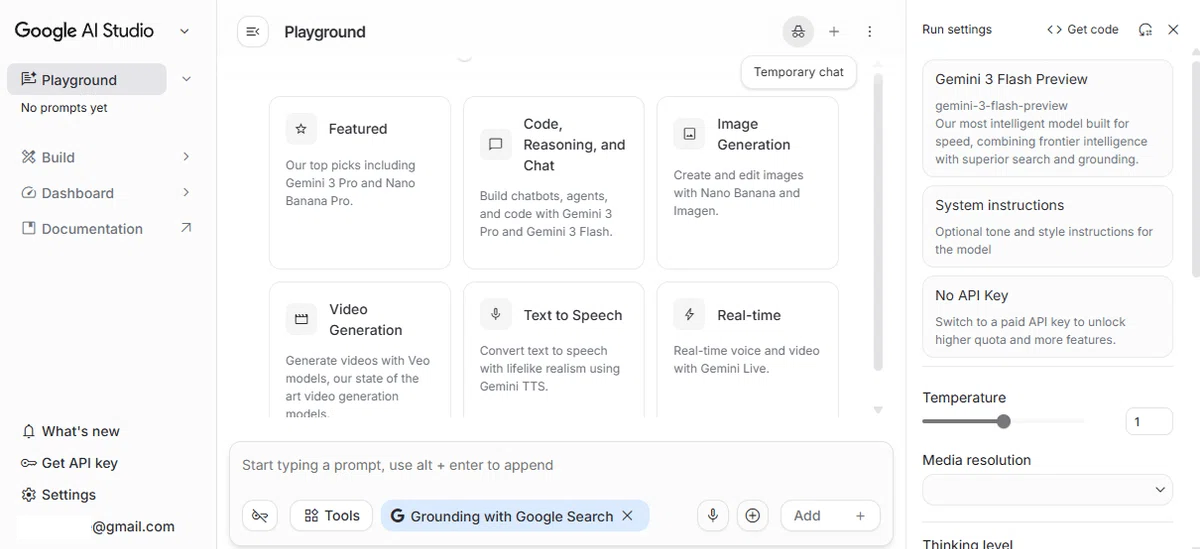Toggle the temporary chat incognito icon
The image size is (1200, 549).
pos(798,32)
